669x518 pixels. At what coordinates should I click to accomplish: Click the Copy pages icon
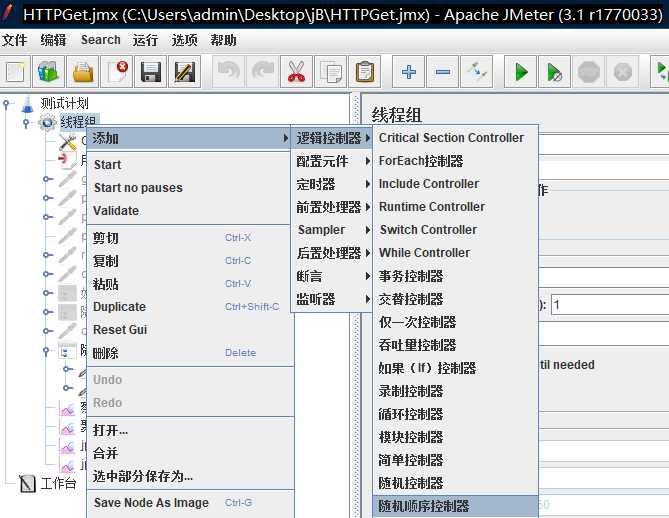pos(330,72)
